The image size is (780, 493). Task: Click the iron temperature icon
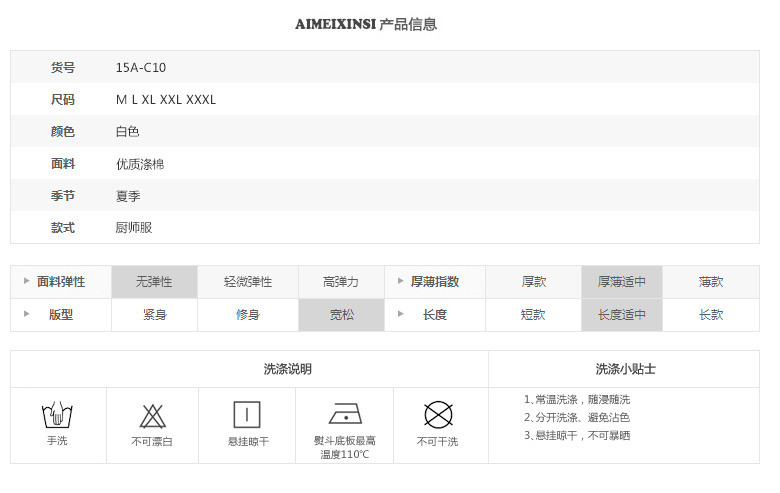click(345, 414)
